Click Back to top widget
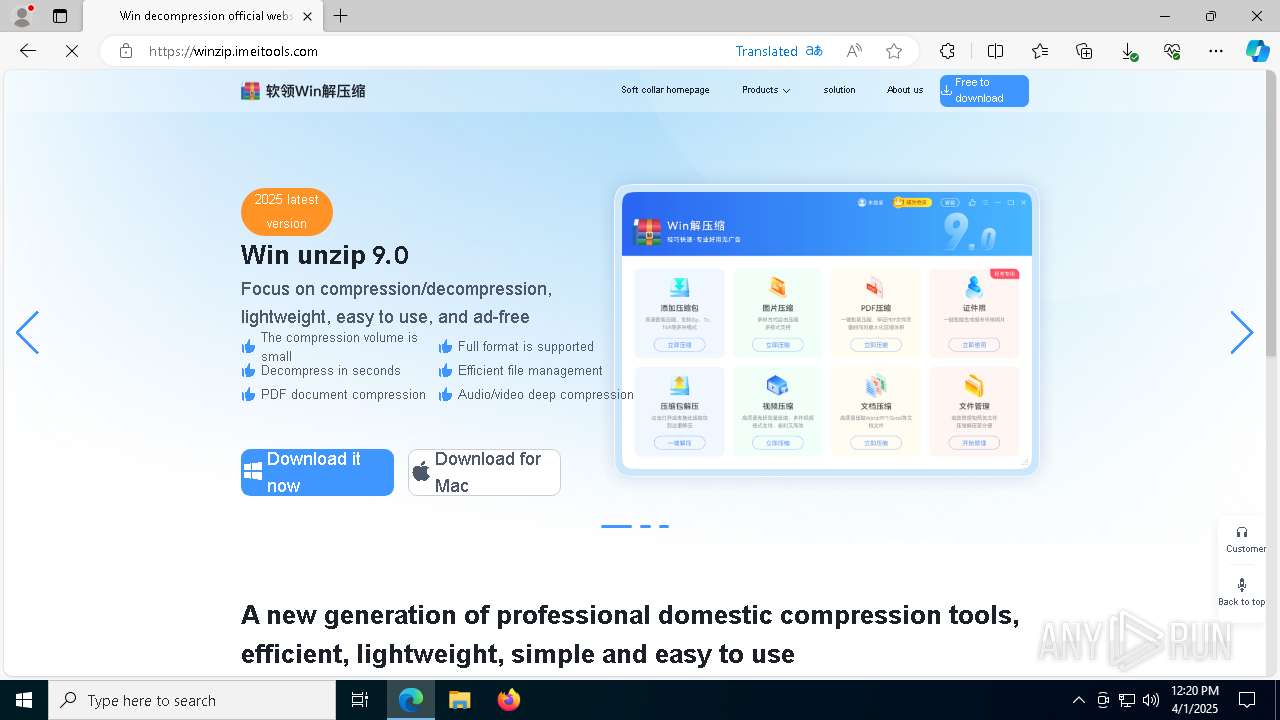The width and height of the screenshot is (1280, 720). click(x=1242, y=592)
